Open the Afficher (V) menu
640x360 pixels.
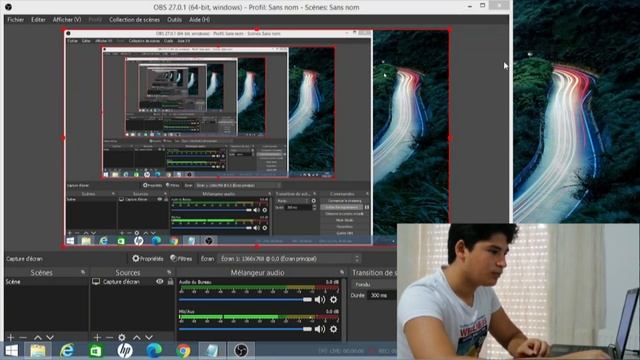point(67,20)
